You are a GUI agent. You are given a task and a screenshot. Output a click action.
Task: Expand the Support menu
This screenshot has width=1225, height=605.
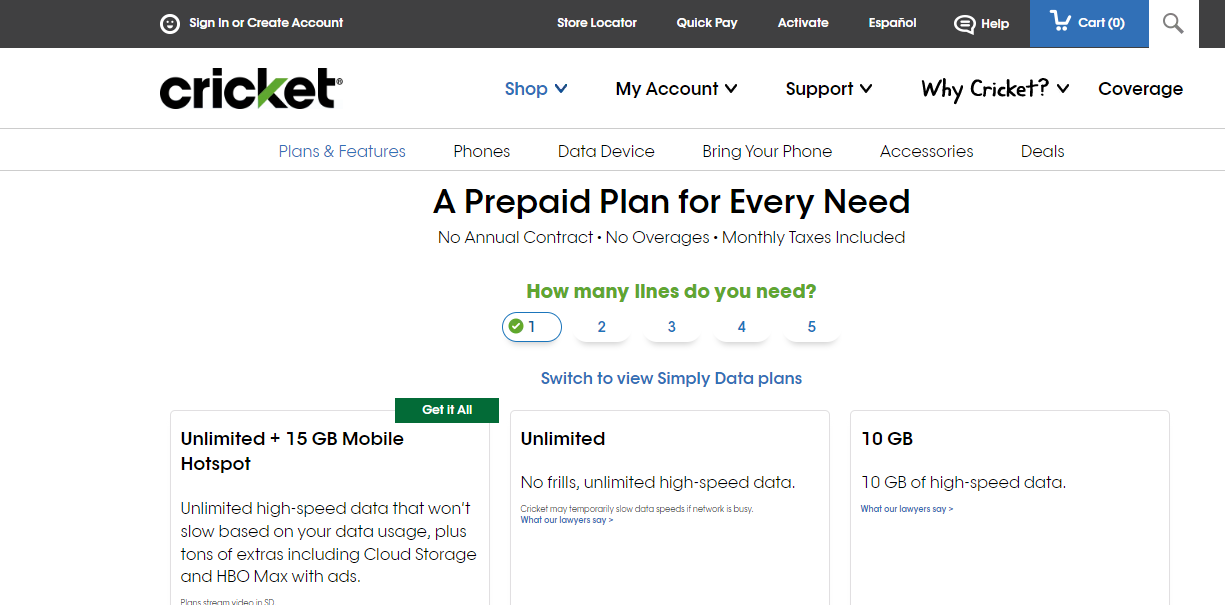[x=829, y=89]
